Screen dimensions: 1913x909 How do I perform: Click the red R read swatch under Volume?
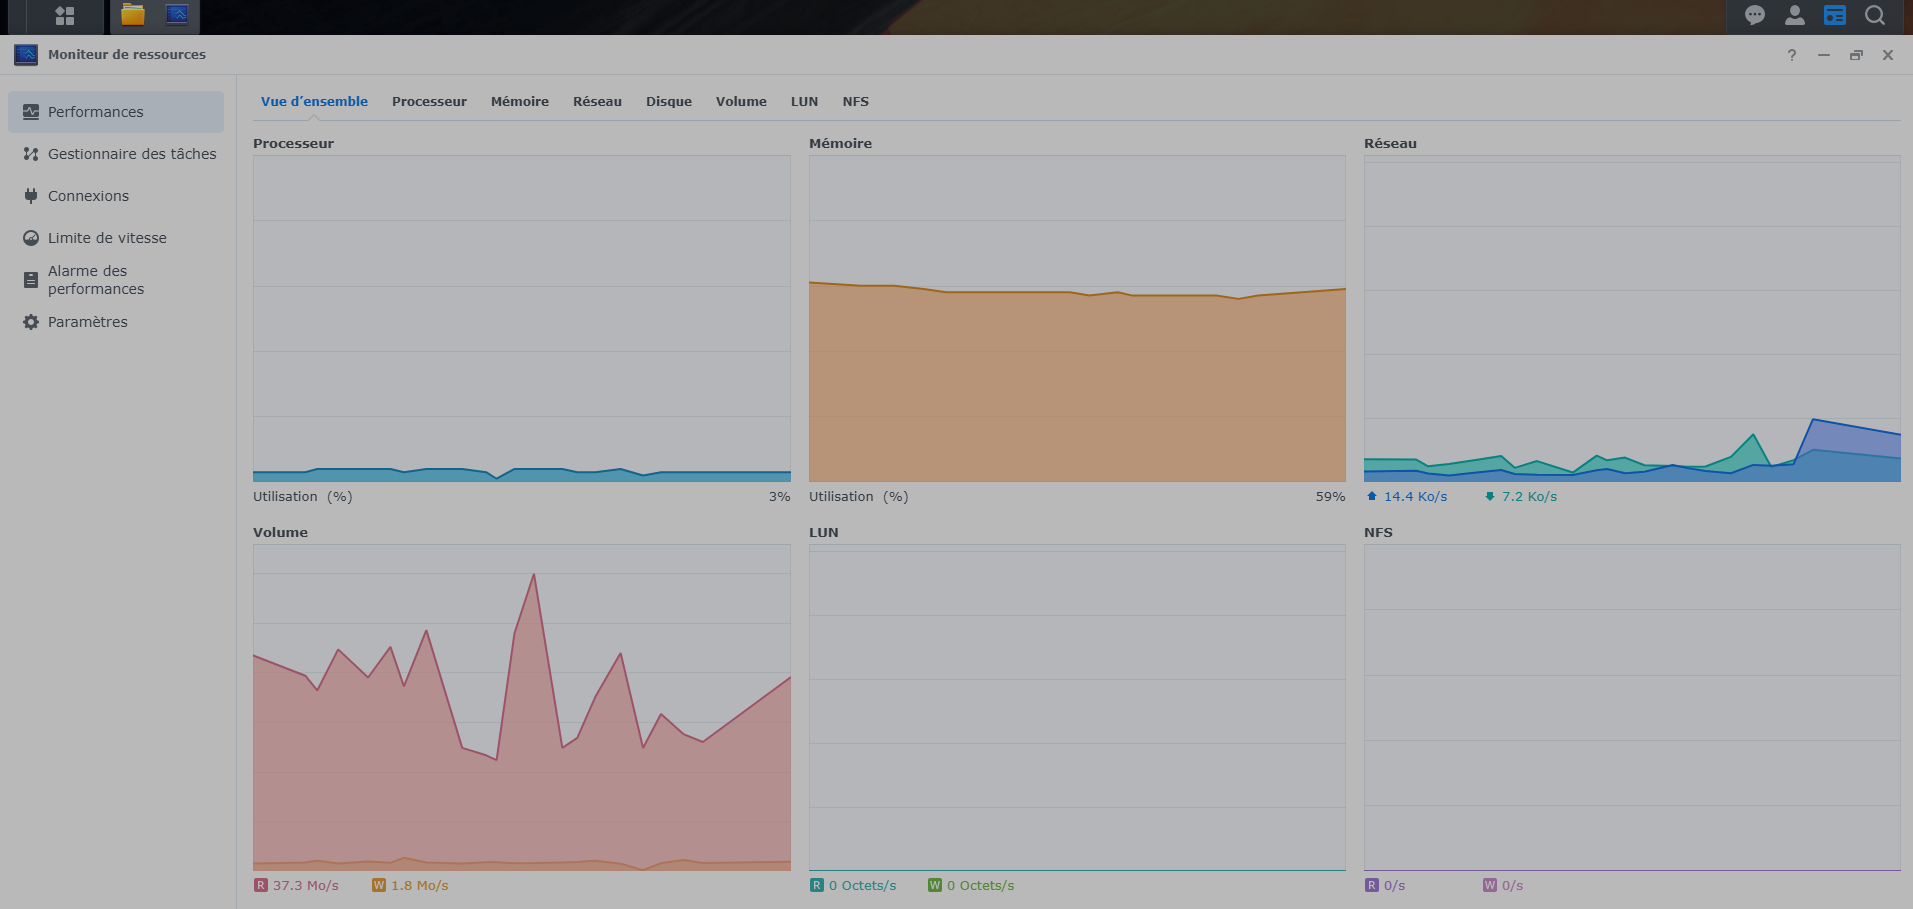261,885
